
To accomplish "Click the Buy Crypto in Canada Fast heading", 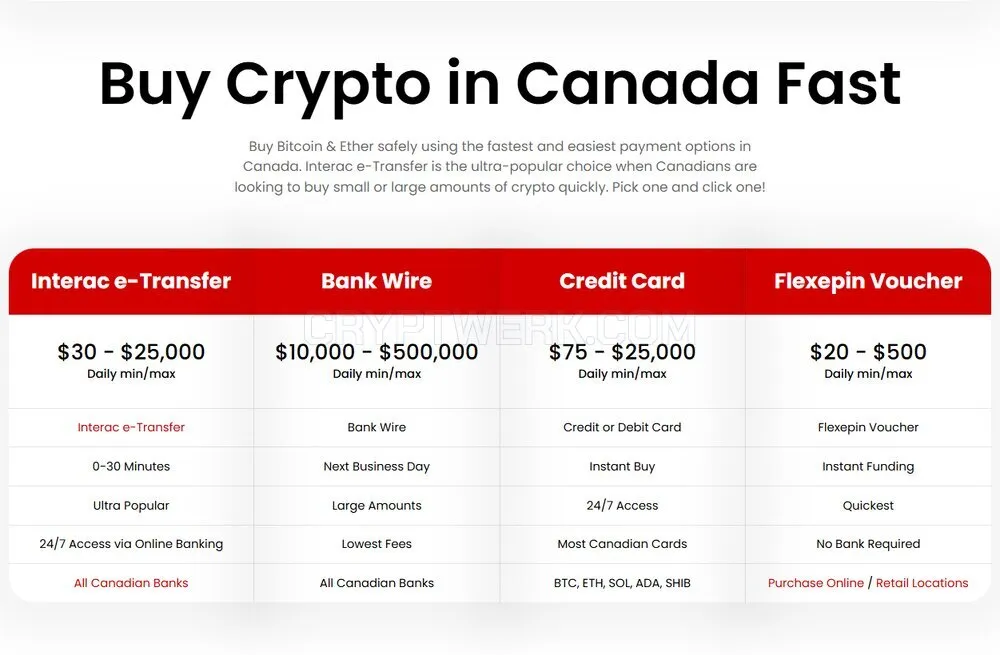I will pos(499,84).
